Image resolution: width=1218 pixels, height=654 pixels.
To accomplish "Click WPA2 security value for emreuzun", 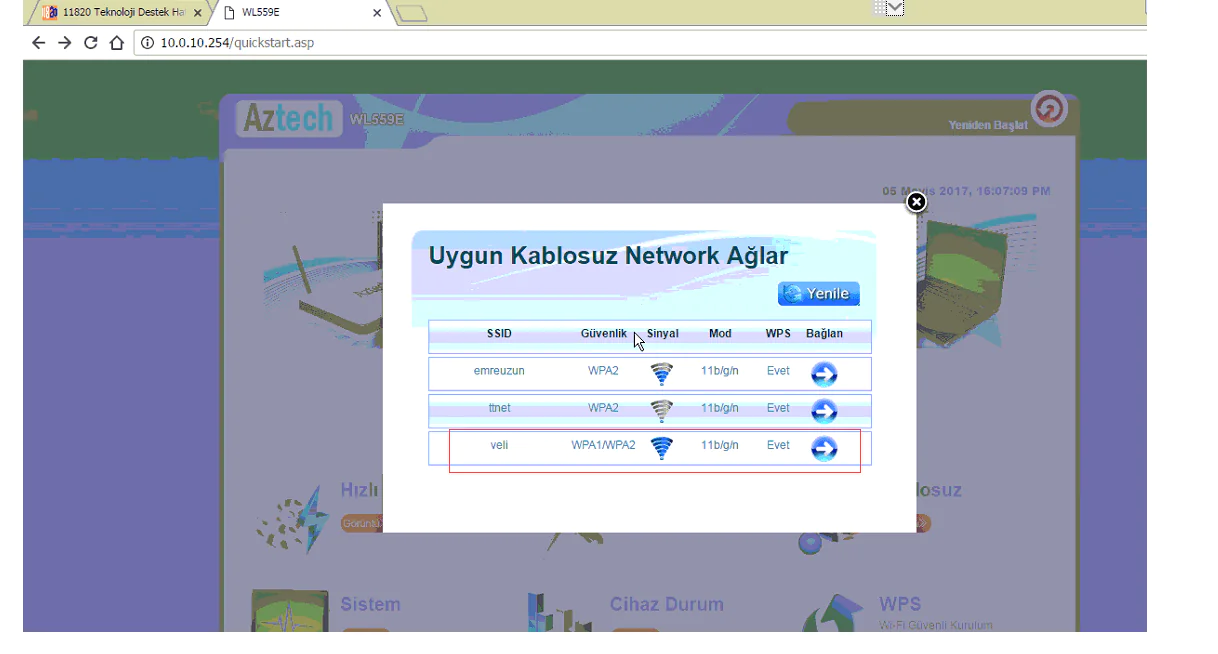I will pyautogui.click(x=603, y=371).
